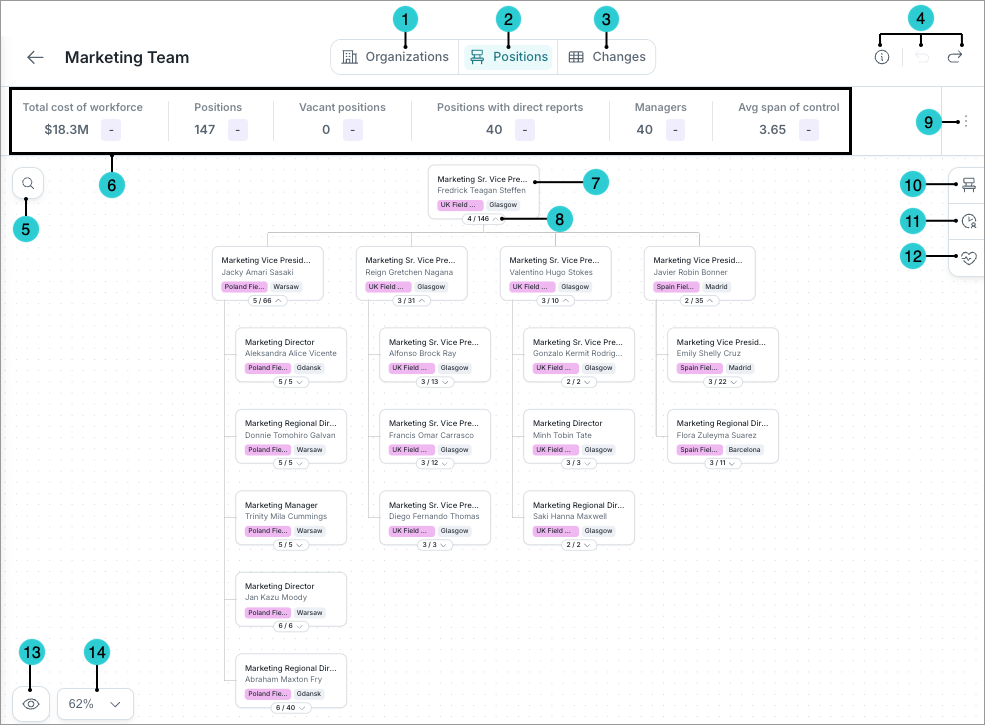985x725 pixels.
Task: Click the clock icon in right sidebar
Action: coord(968,221)
